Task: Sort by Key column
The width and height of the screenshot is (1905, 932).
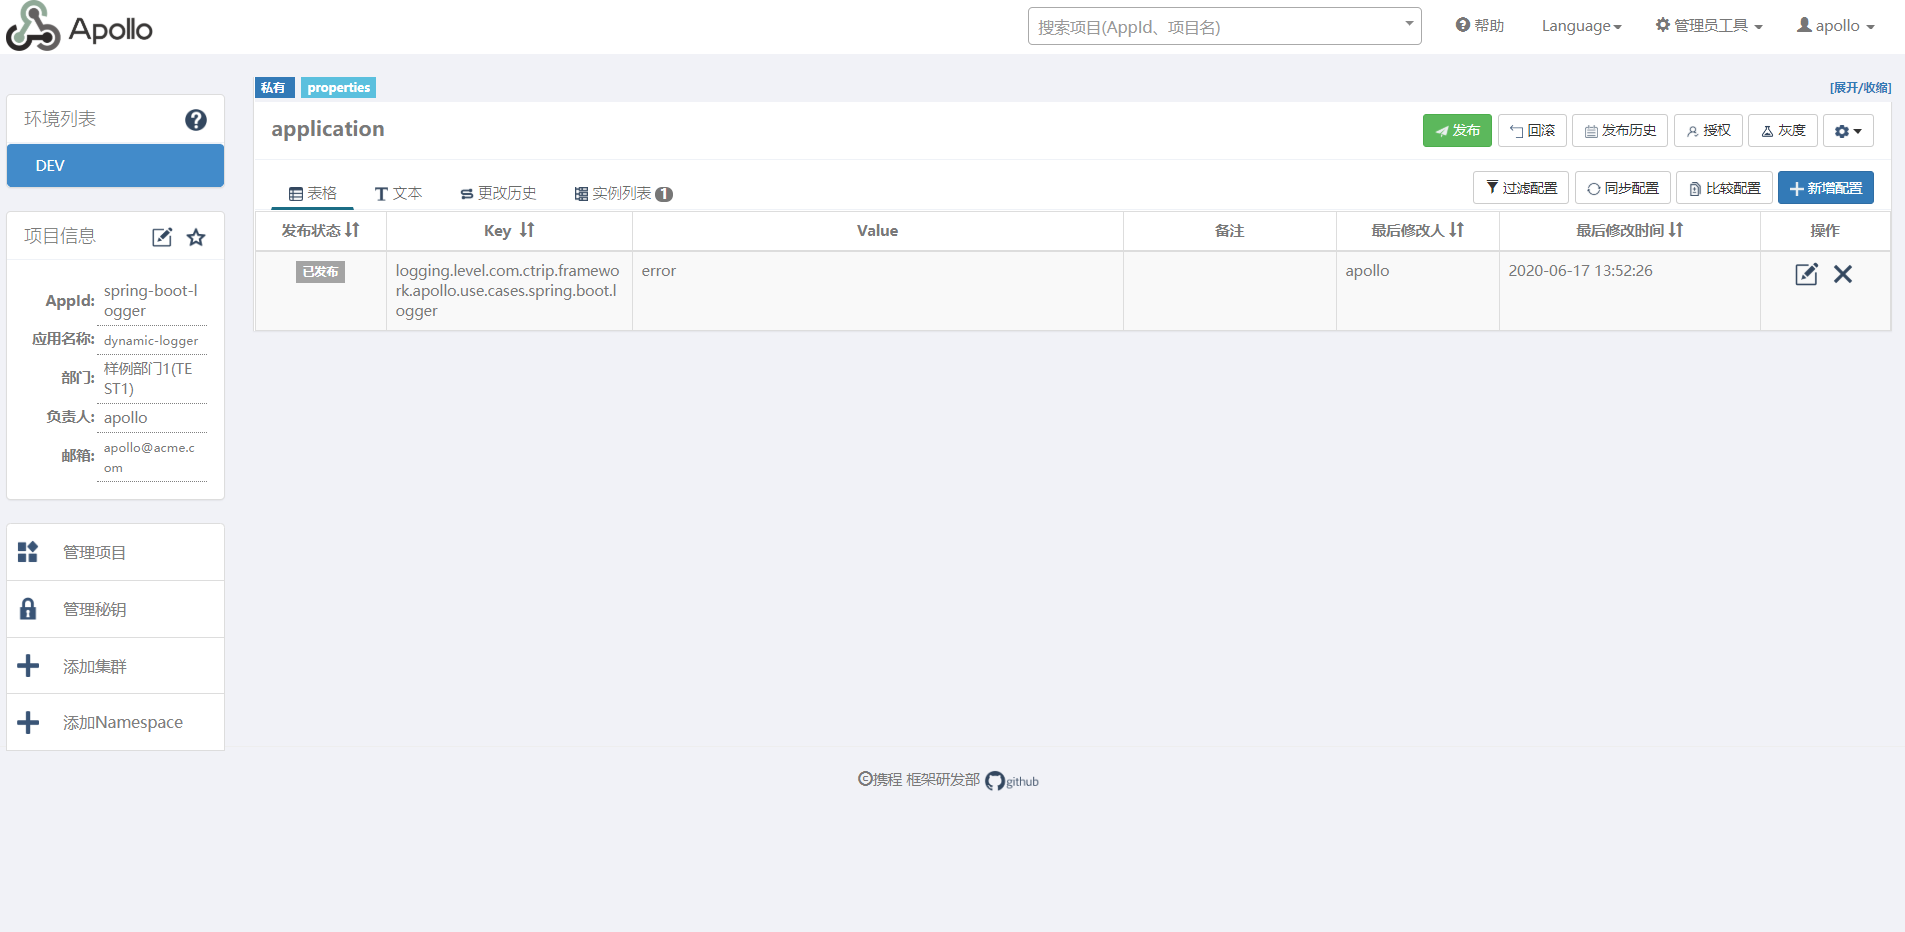Action: (x=527, y=230)
